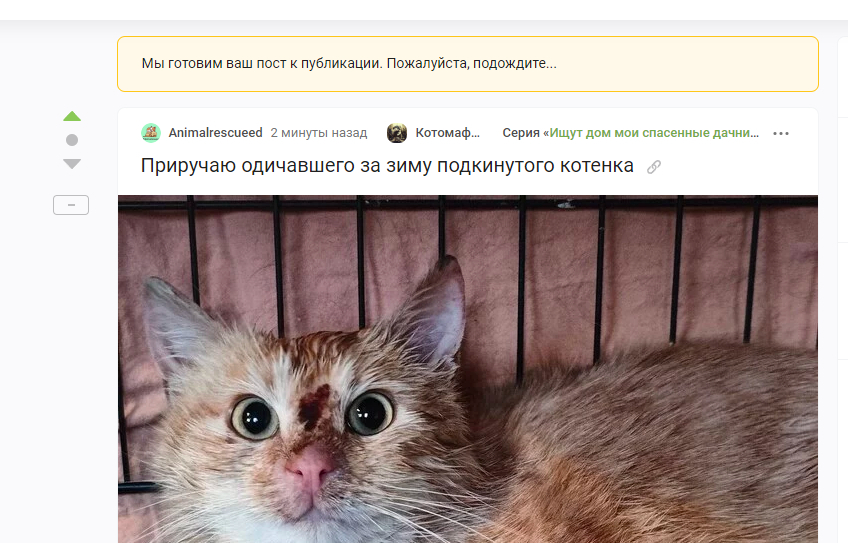Copy post link via chain icon
848x543 pixels.
pos(654,167)
